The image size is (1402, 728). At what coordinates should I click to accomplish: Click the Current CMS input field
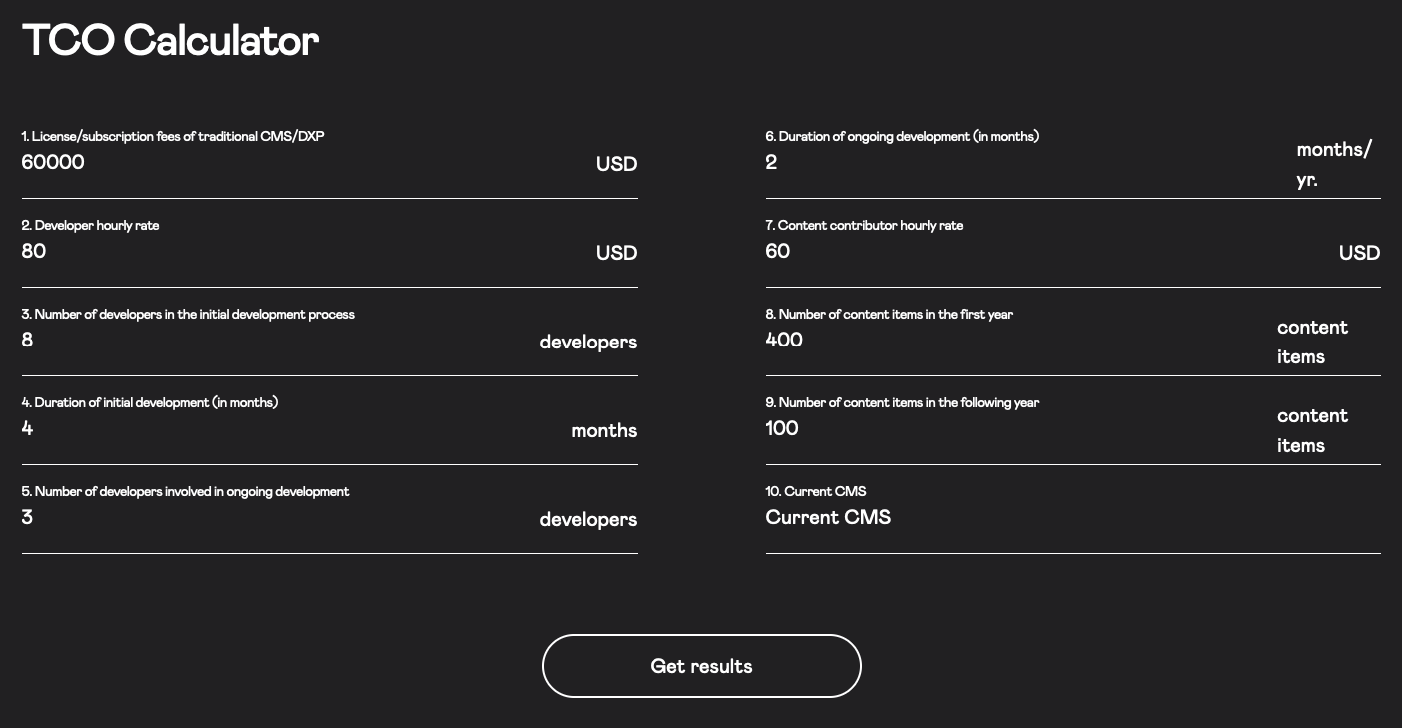click(x=1072, y=518)
